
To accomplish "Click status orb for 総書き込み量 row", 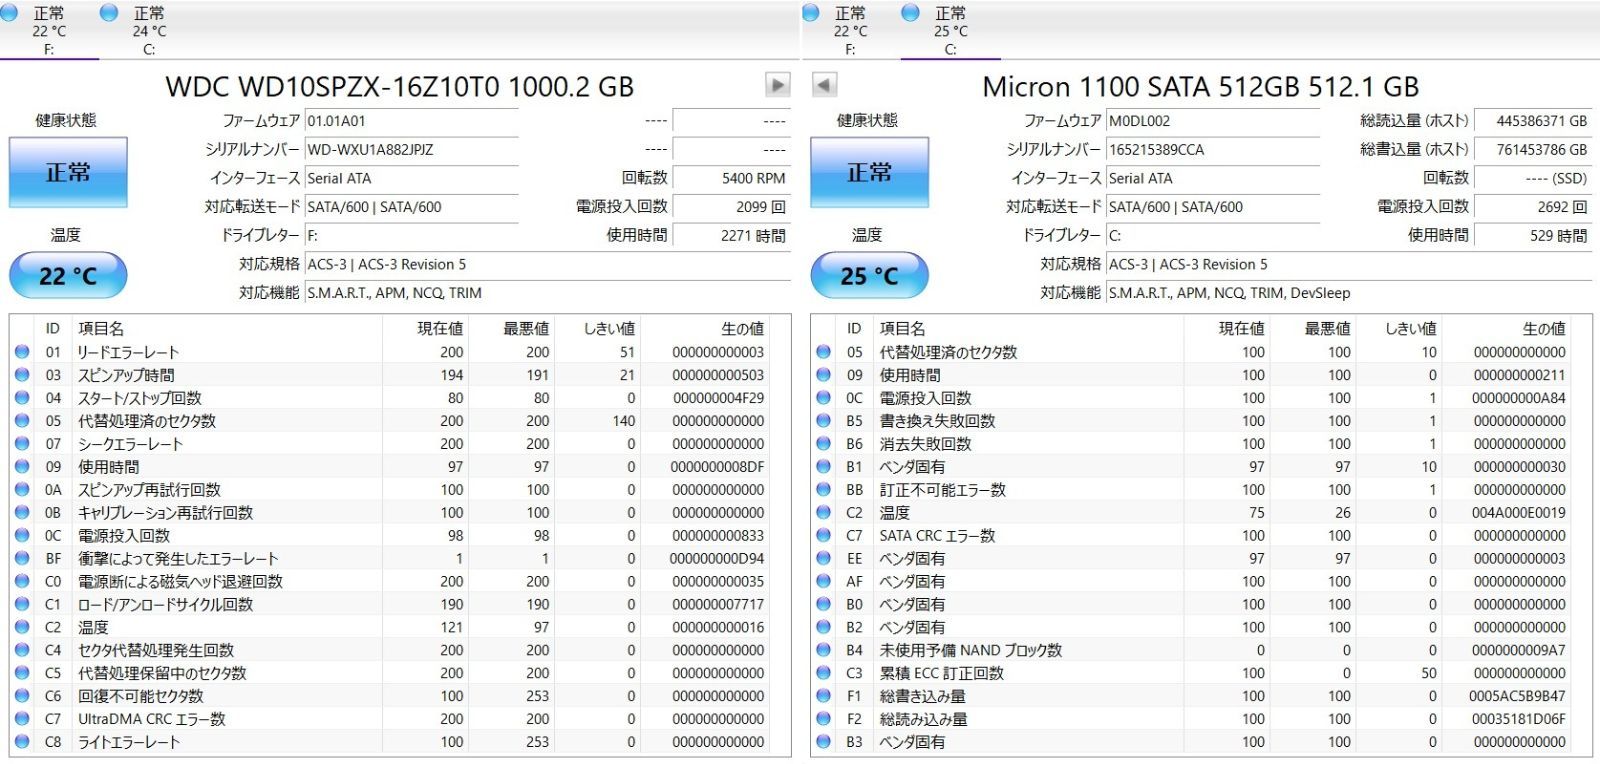I will (823, 696).
